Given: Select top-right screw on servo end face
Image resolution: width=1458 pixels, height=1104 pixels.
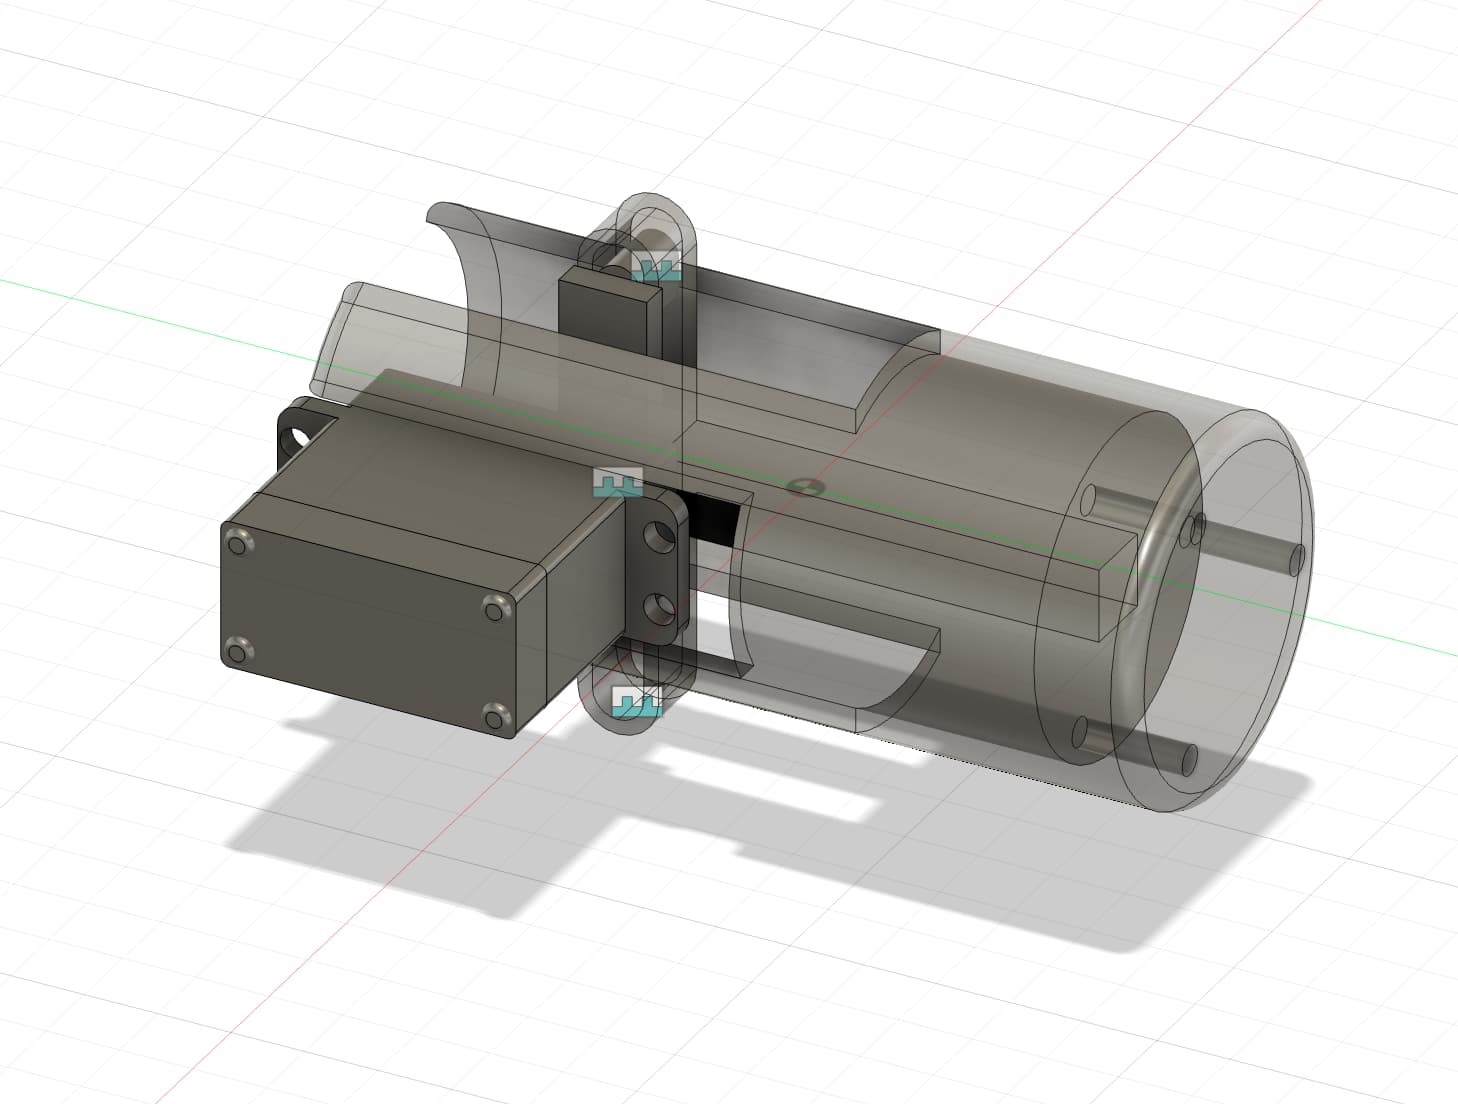Looking at the screenshot, I should coord(496,607).
